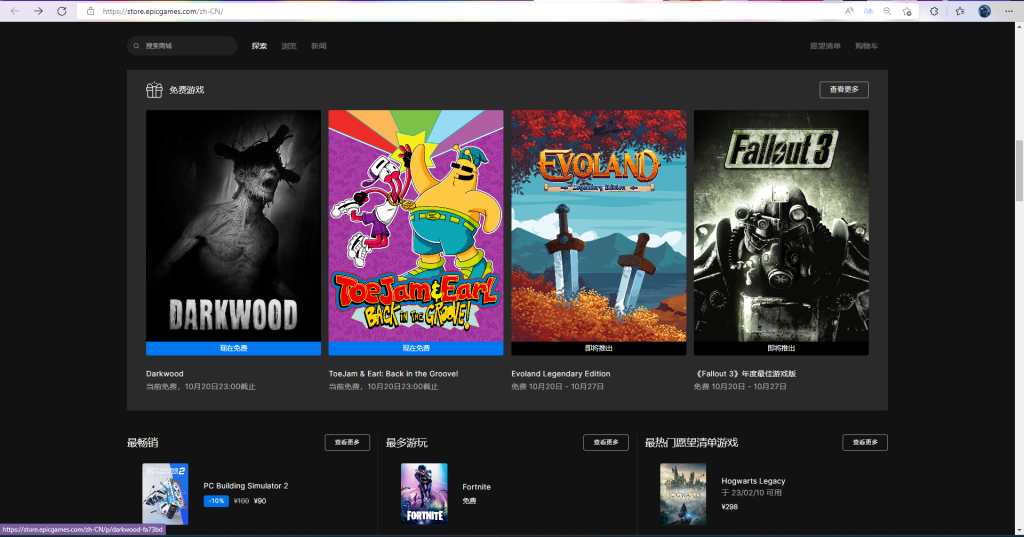Click 查看更多 beside 最热门愿望清单游戏
Viewport: 1024px width, 537px height.
click(x=865, y=442)
